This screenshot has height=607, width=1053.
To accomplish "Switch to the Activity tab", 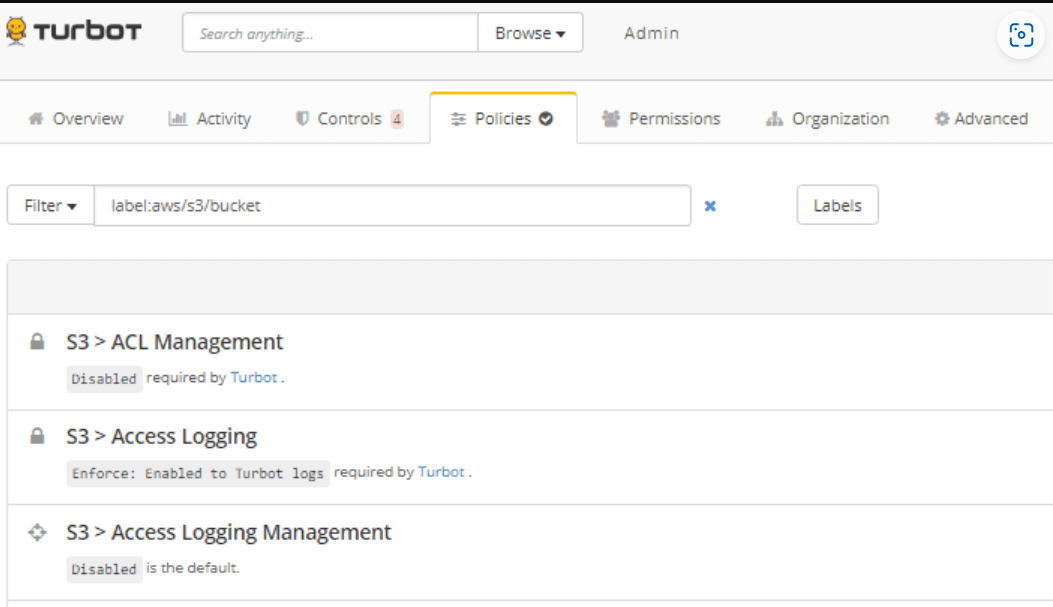I will 210,119.
